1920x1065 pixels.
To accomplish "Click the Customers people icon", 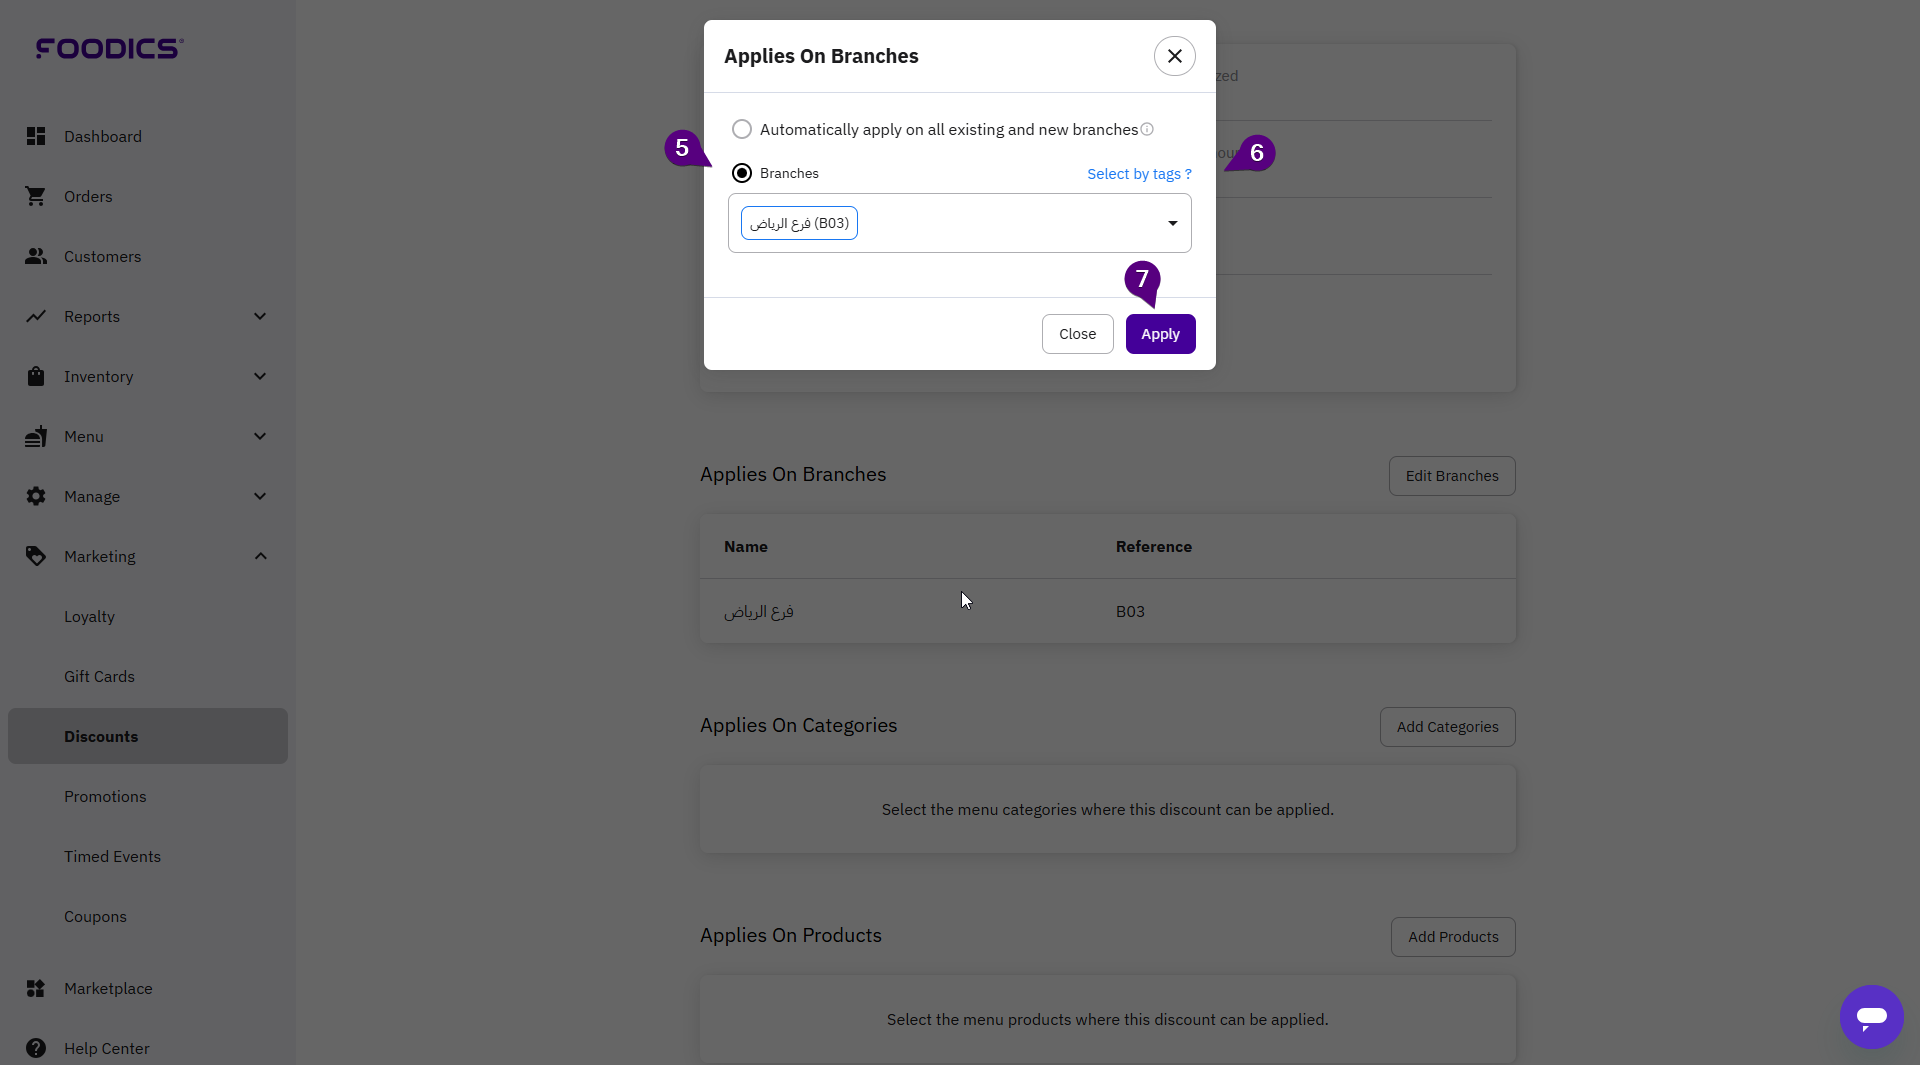I will (36, 256).
